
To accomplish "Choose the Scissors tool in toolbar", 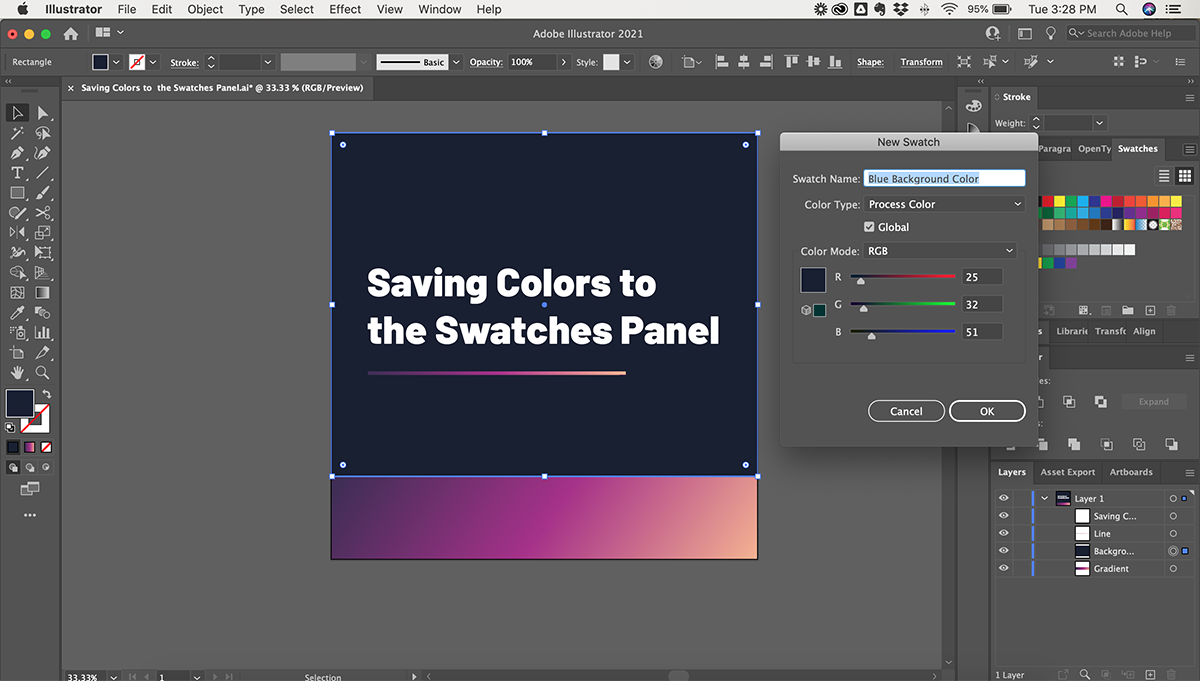I will [43, 213].
